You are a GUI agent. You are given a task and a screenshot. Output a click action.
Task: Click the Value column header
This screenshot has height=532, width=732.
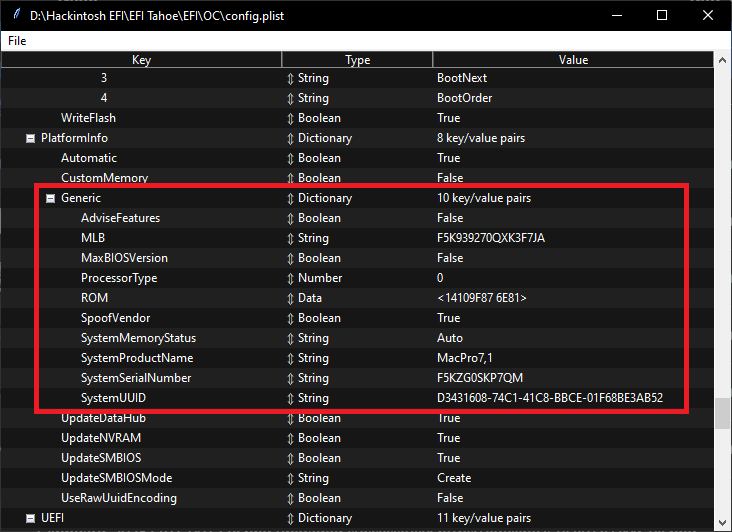(x=573, y=60)
